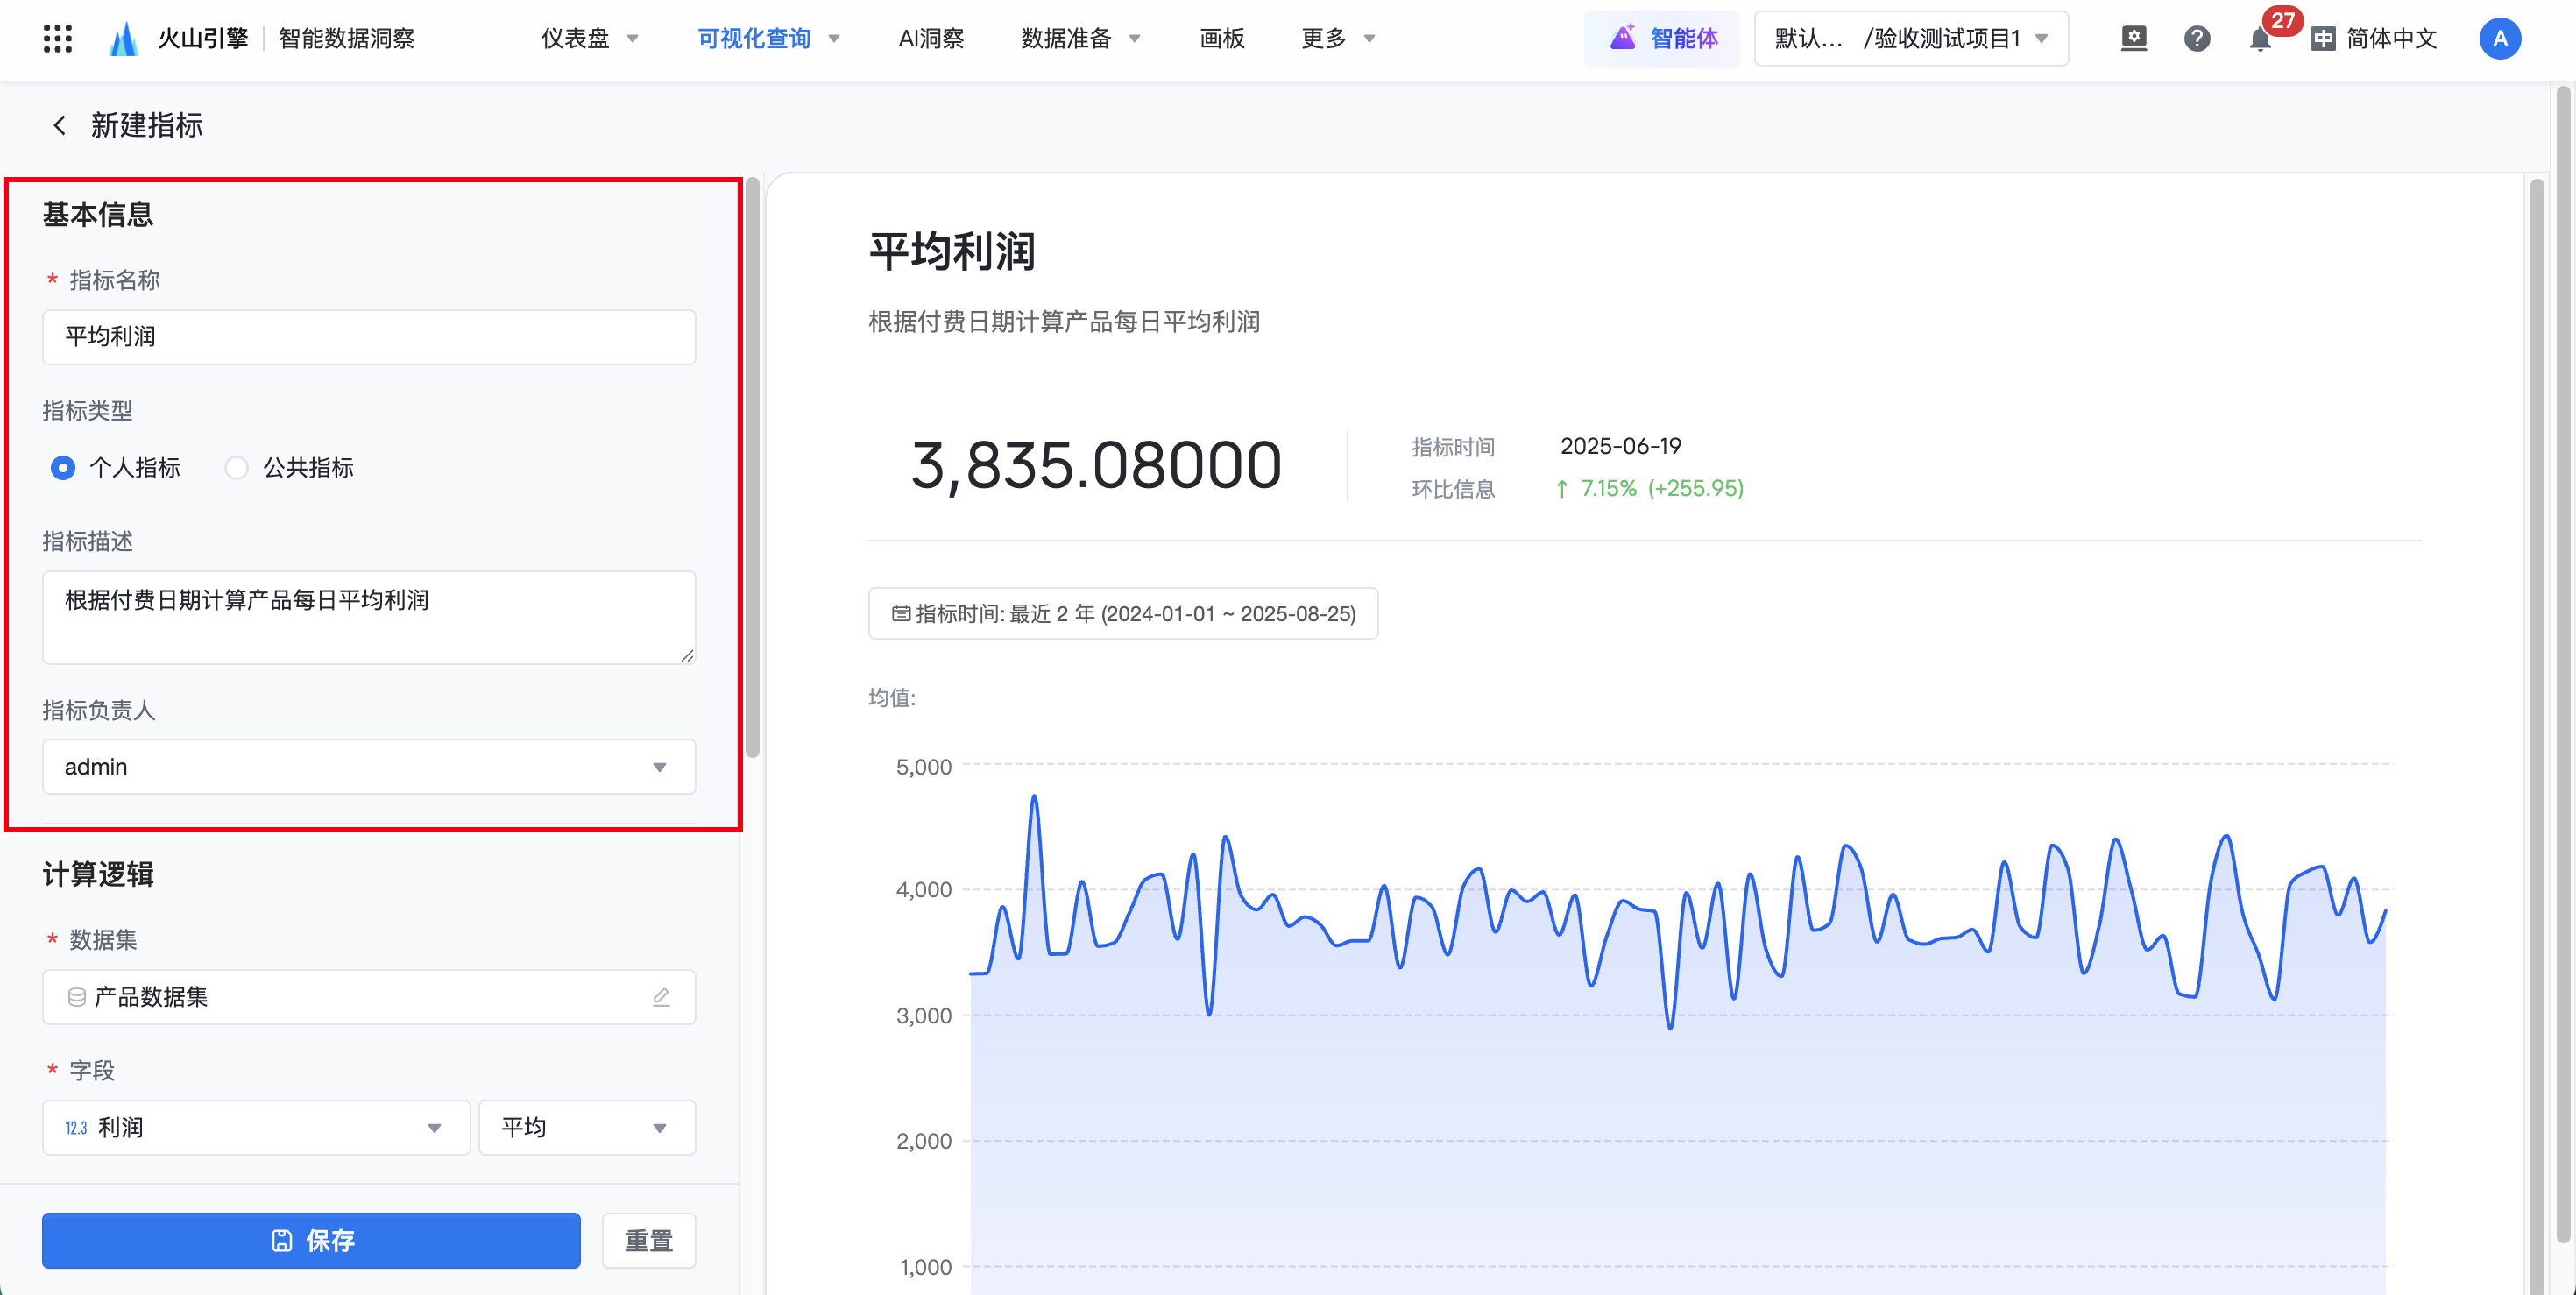Viewport: 2576px width, 1295px height.
Task: Click the blue 保存 button
Action: tap(311, 1241)
